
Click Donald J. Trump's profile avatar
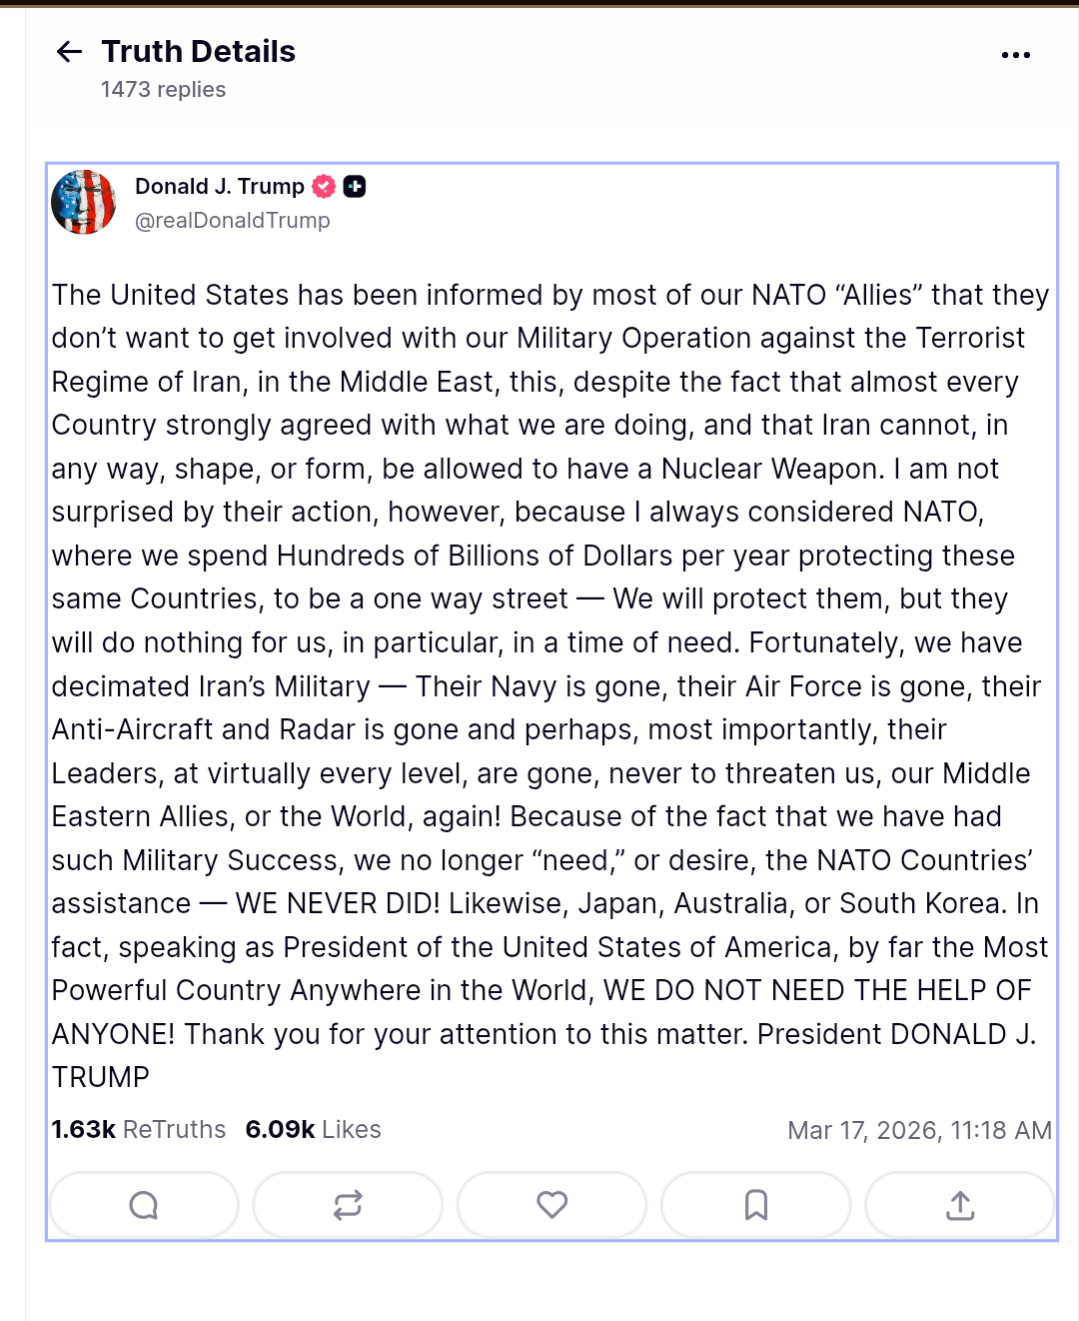click(84, 202)
